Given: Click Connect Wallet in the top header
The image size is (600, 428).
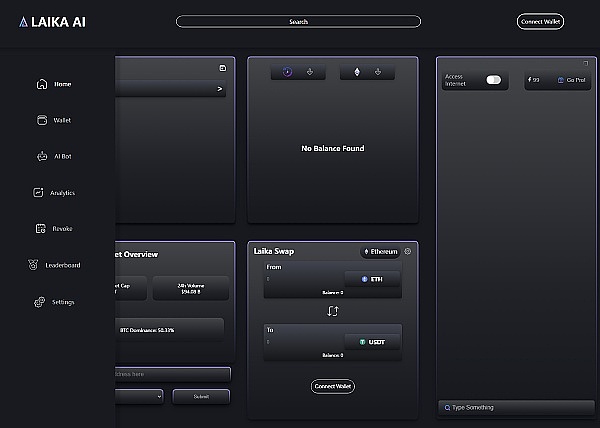Looking at the screenshot, I should pyautogui.click(x=540, y=21).
